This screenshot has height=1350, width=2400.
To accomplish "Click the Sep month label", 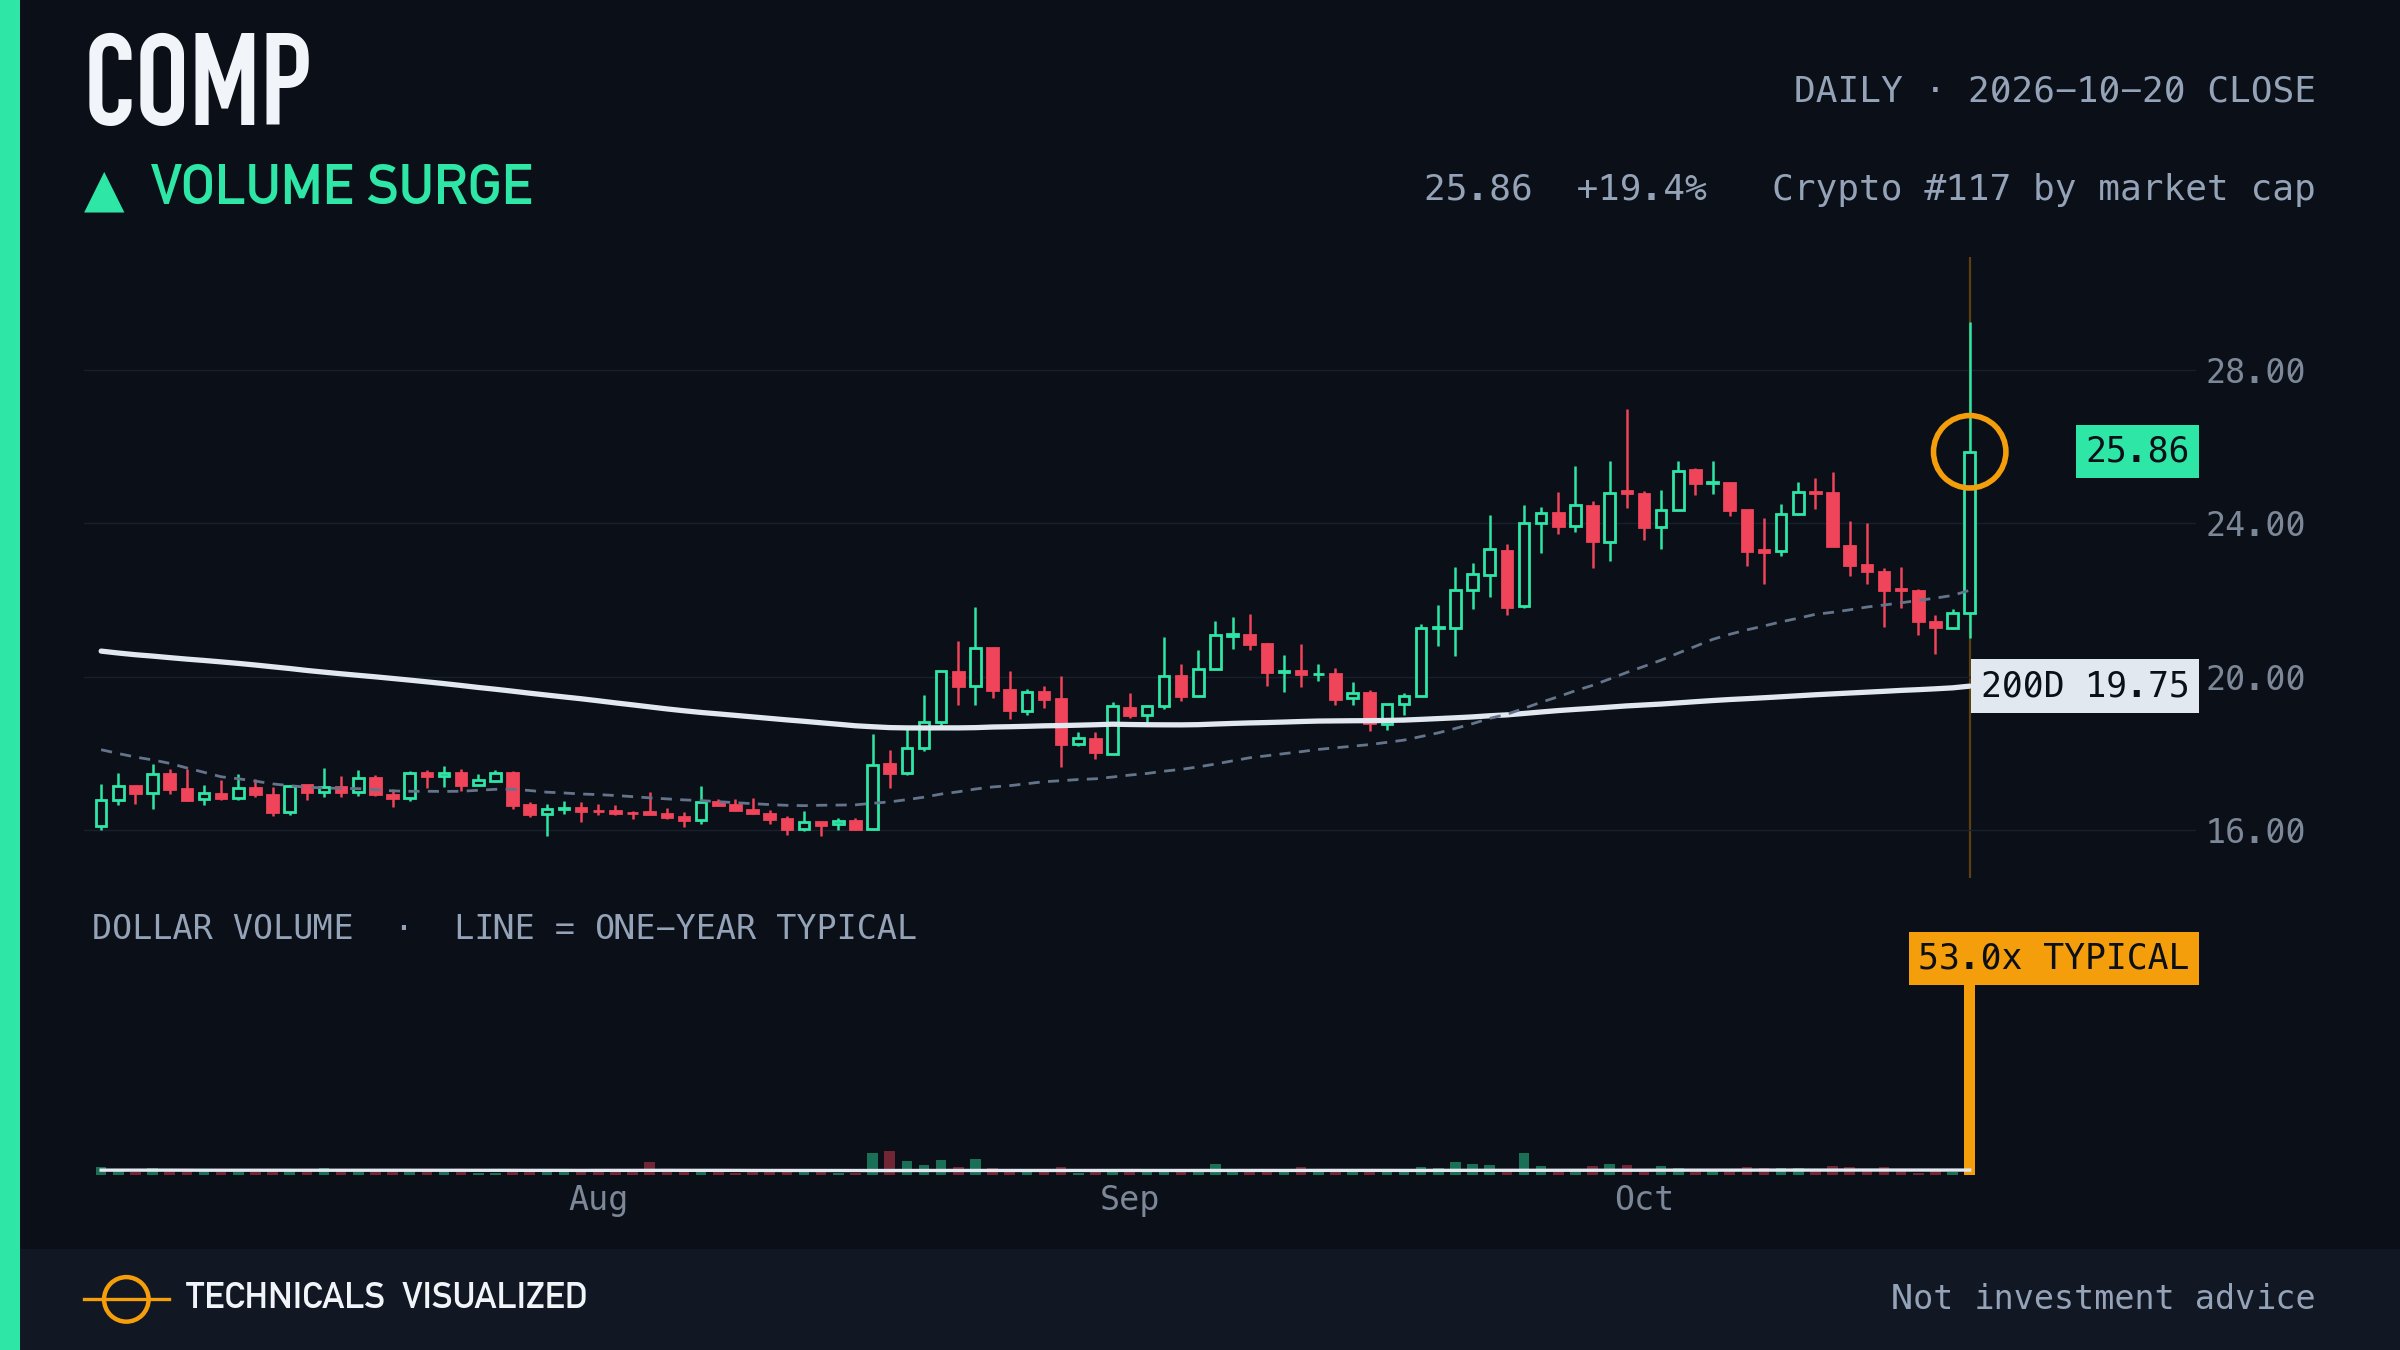I will pos(1129,1199).
